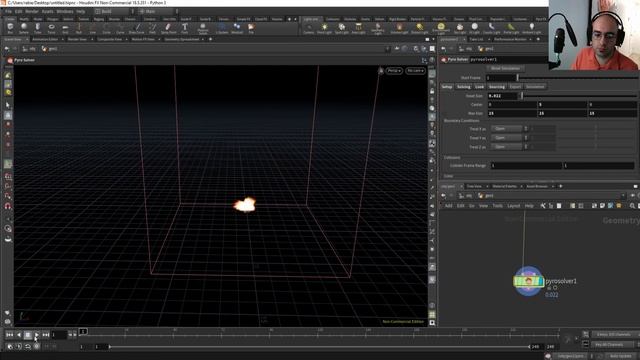Screen dimensions: 640x360
Task: Switch to the Solving tab
Action: [x=464, y=87]
